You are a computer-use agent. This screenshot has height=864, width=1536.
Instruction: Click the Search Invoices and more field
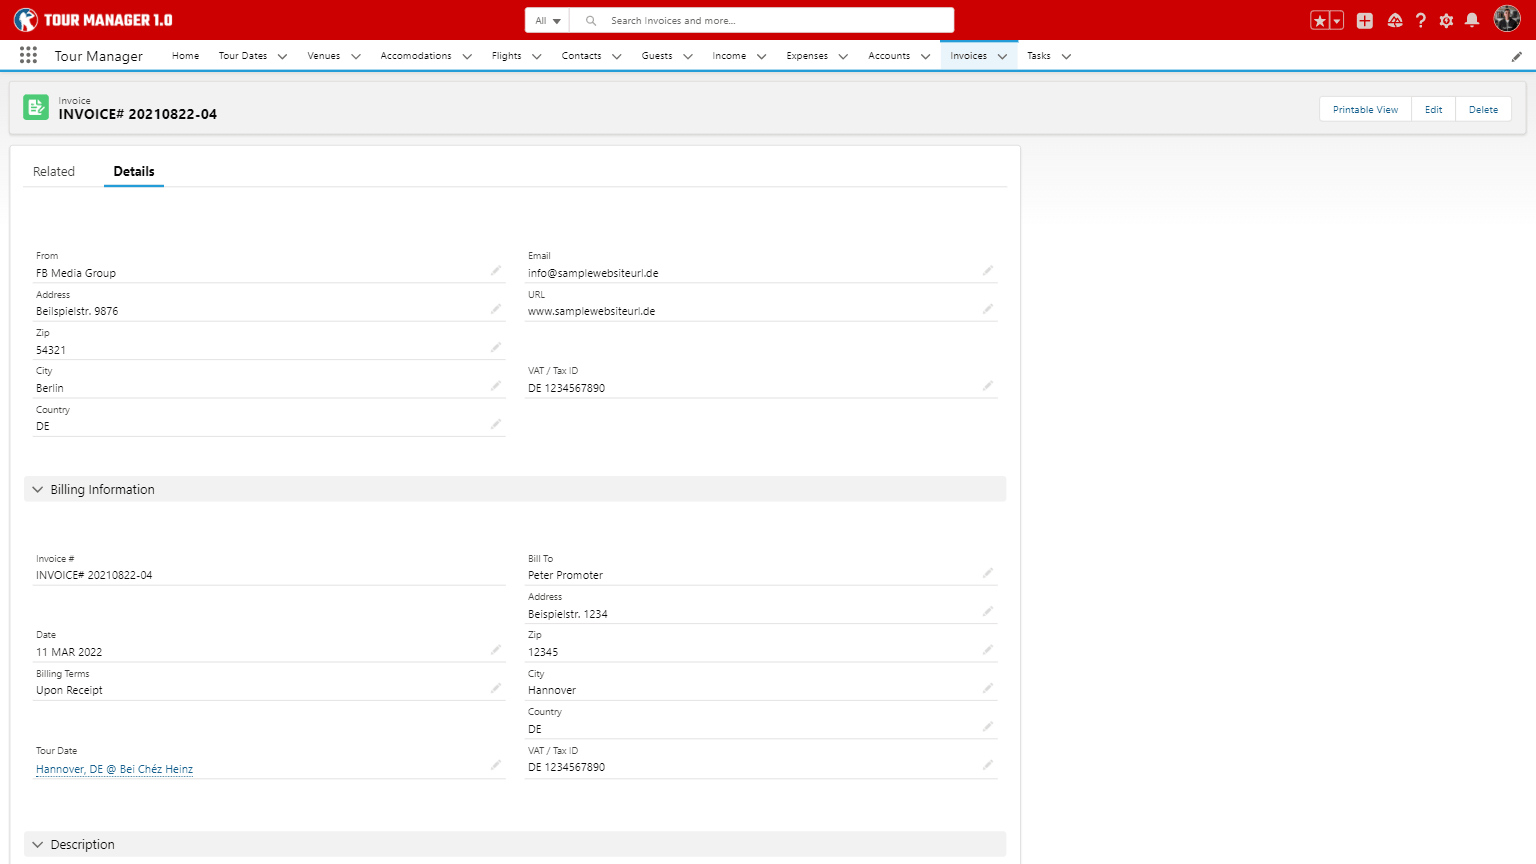coord(762,20)
